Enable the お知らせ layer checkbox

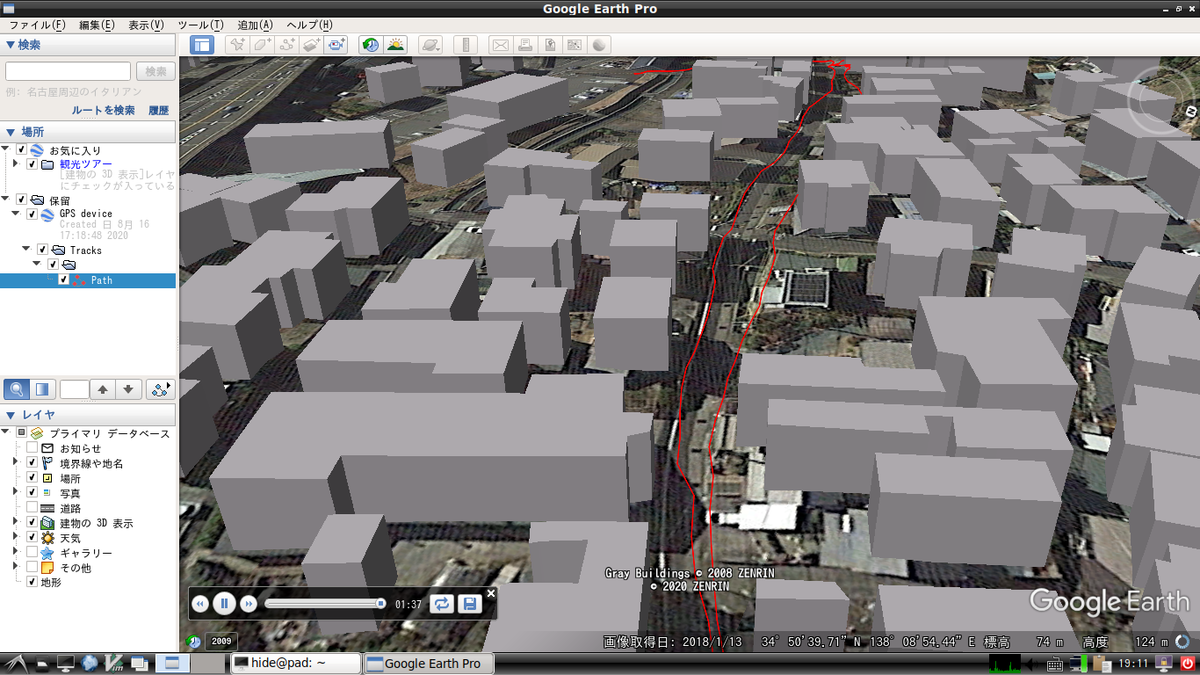tap(32, 449)
